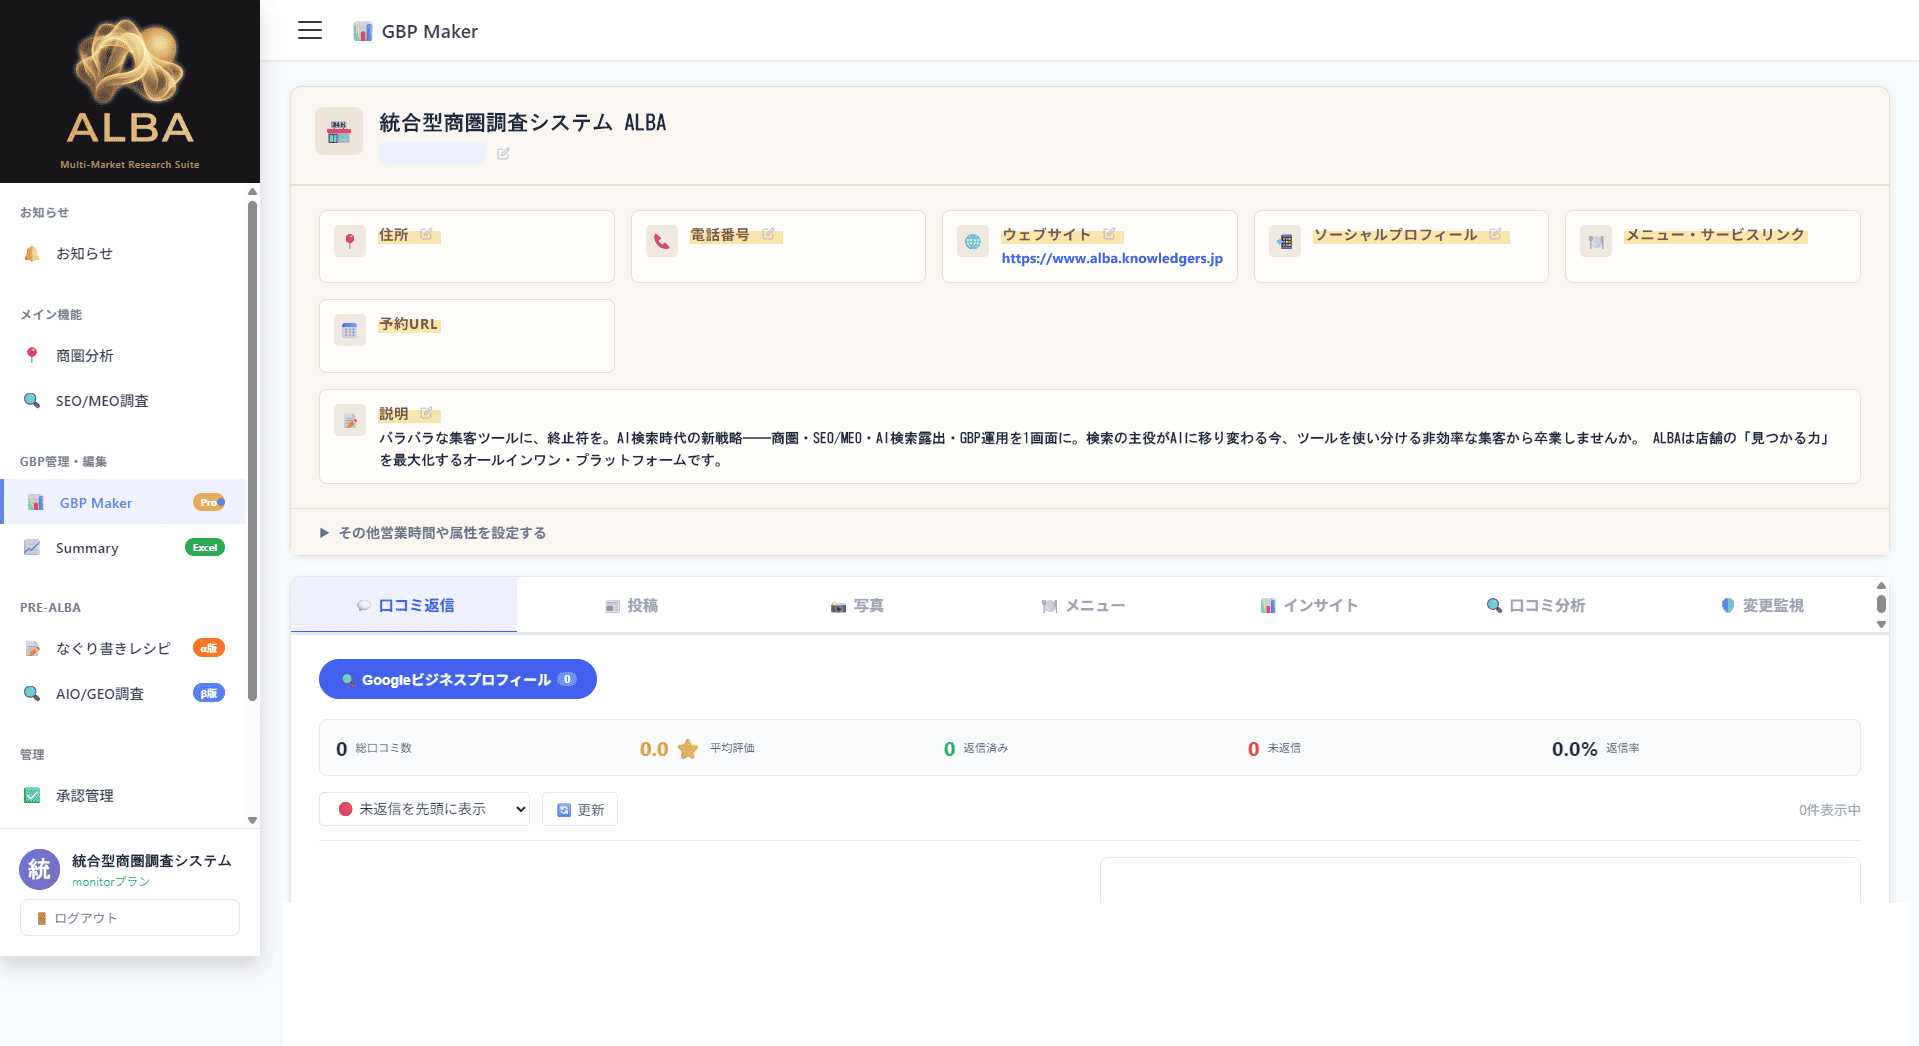Click the ウェブサイト globe icon
This screenshot has height=1046, width=1919.
click(x=973, y=241)
